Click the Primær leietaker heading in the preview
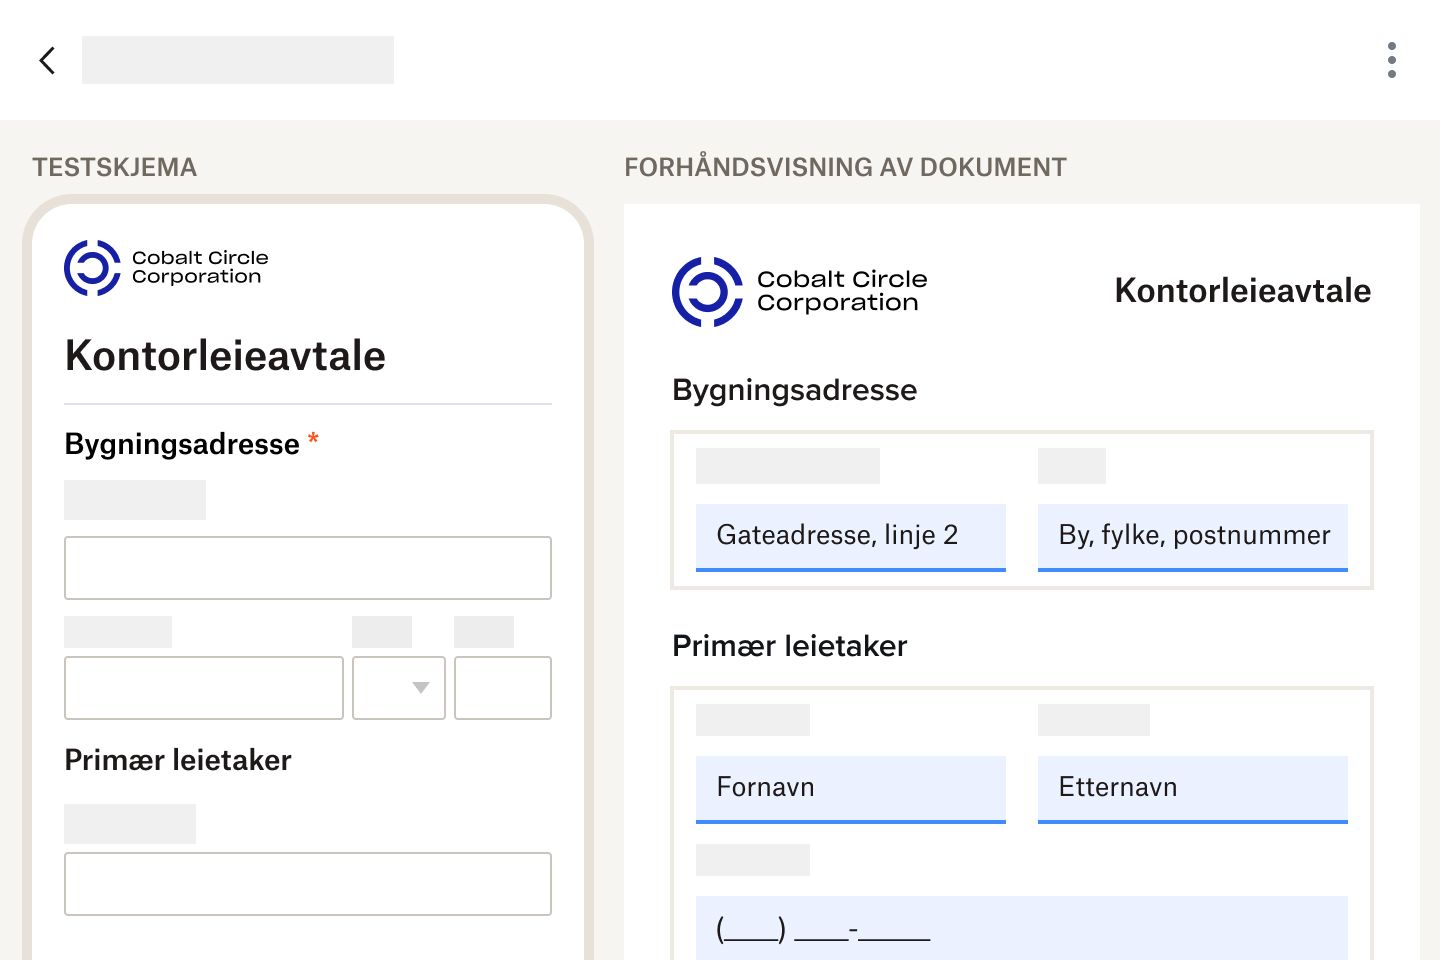Image resolution: width=1440 pixels, height=960 pixels. click(x=789, y=646)
